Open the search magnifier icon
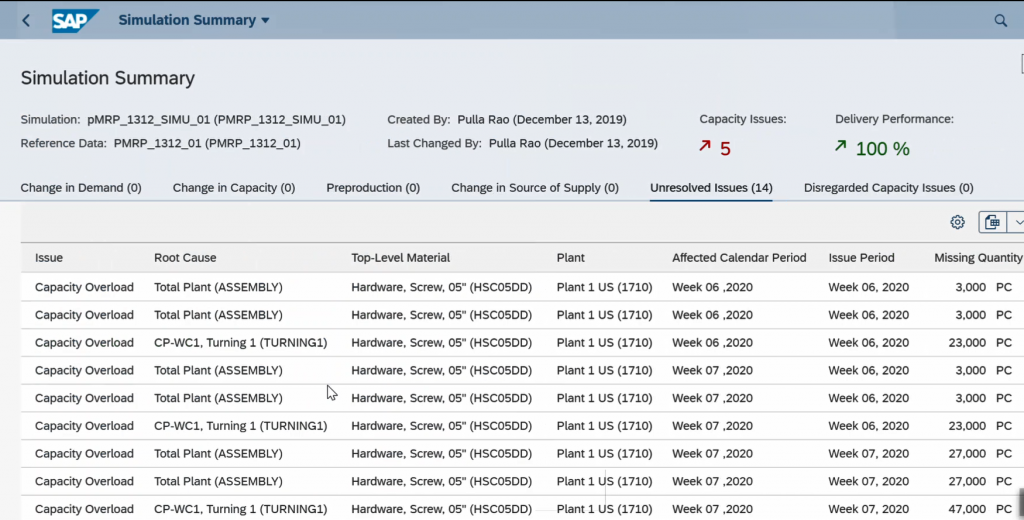The image size is (1024, 520). tap(1000, 20)
